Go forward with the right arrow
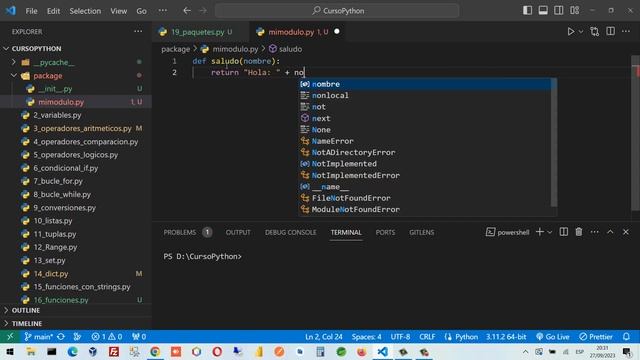640x360 pixels. coord(203,11)
